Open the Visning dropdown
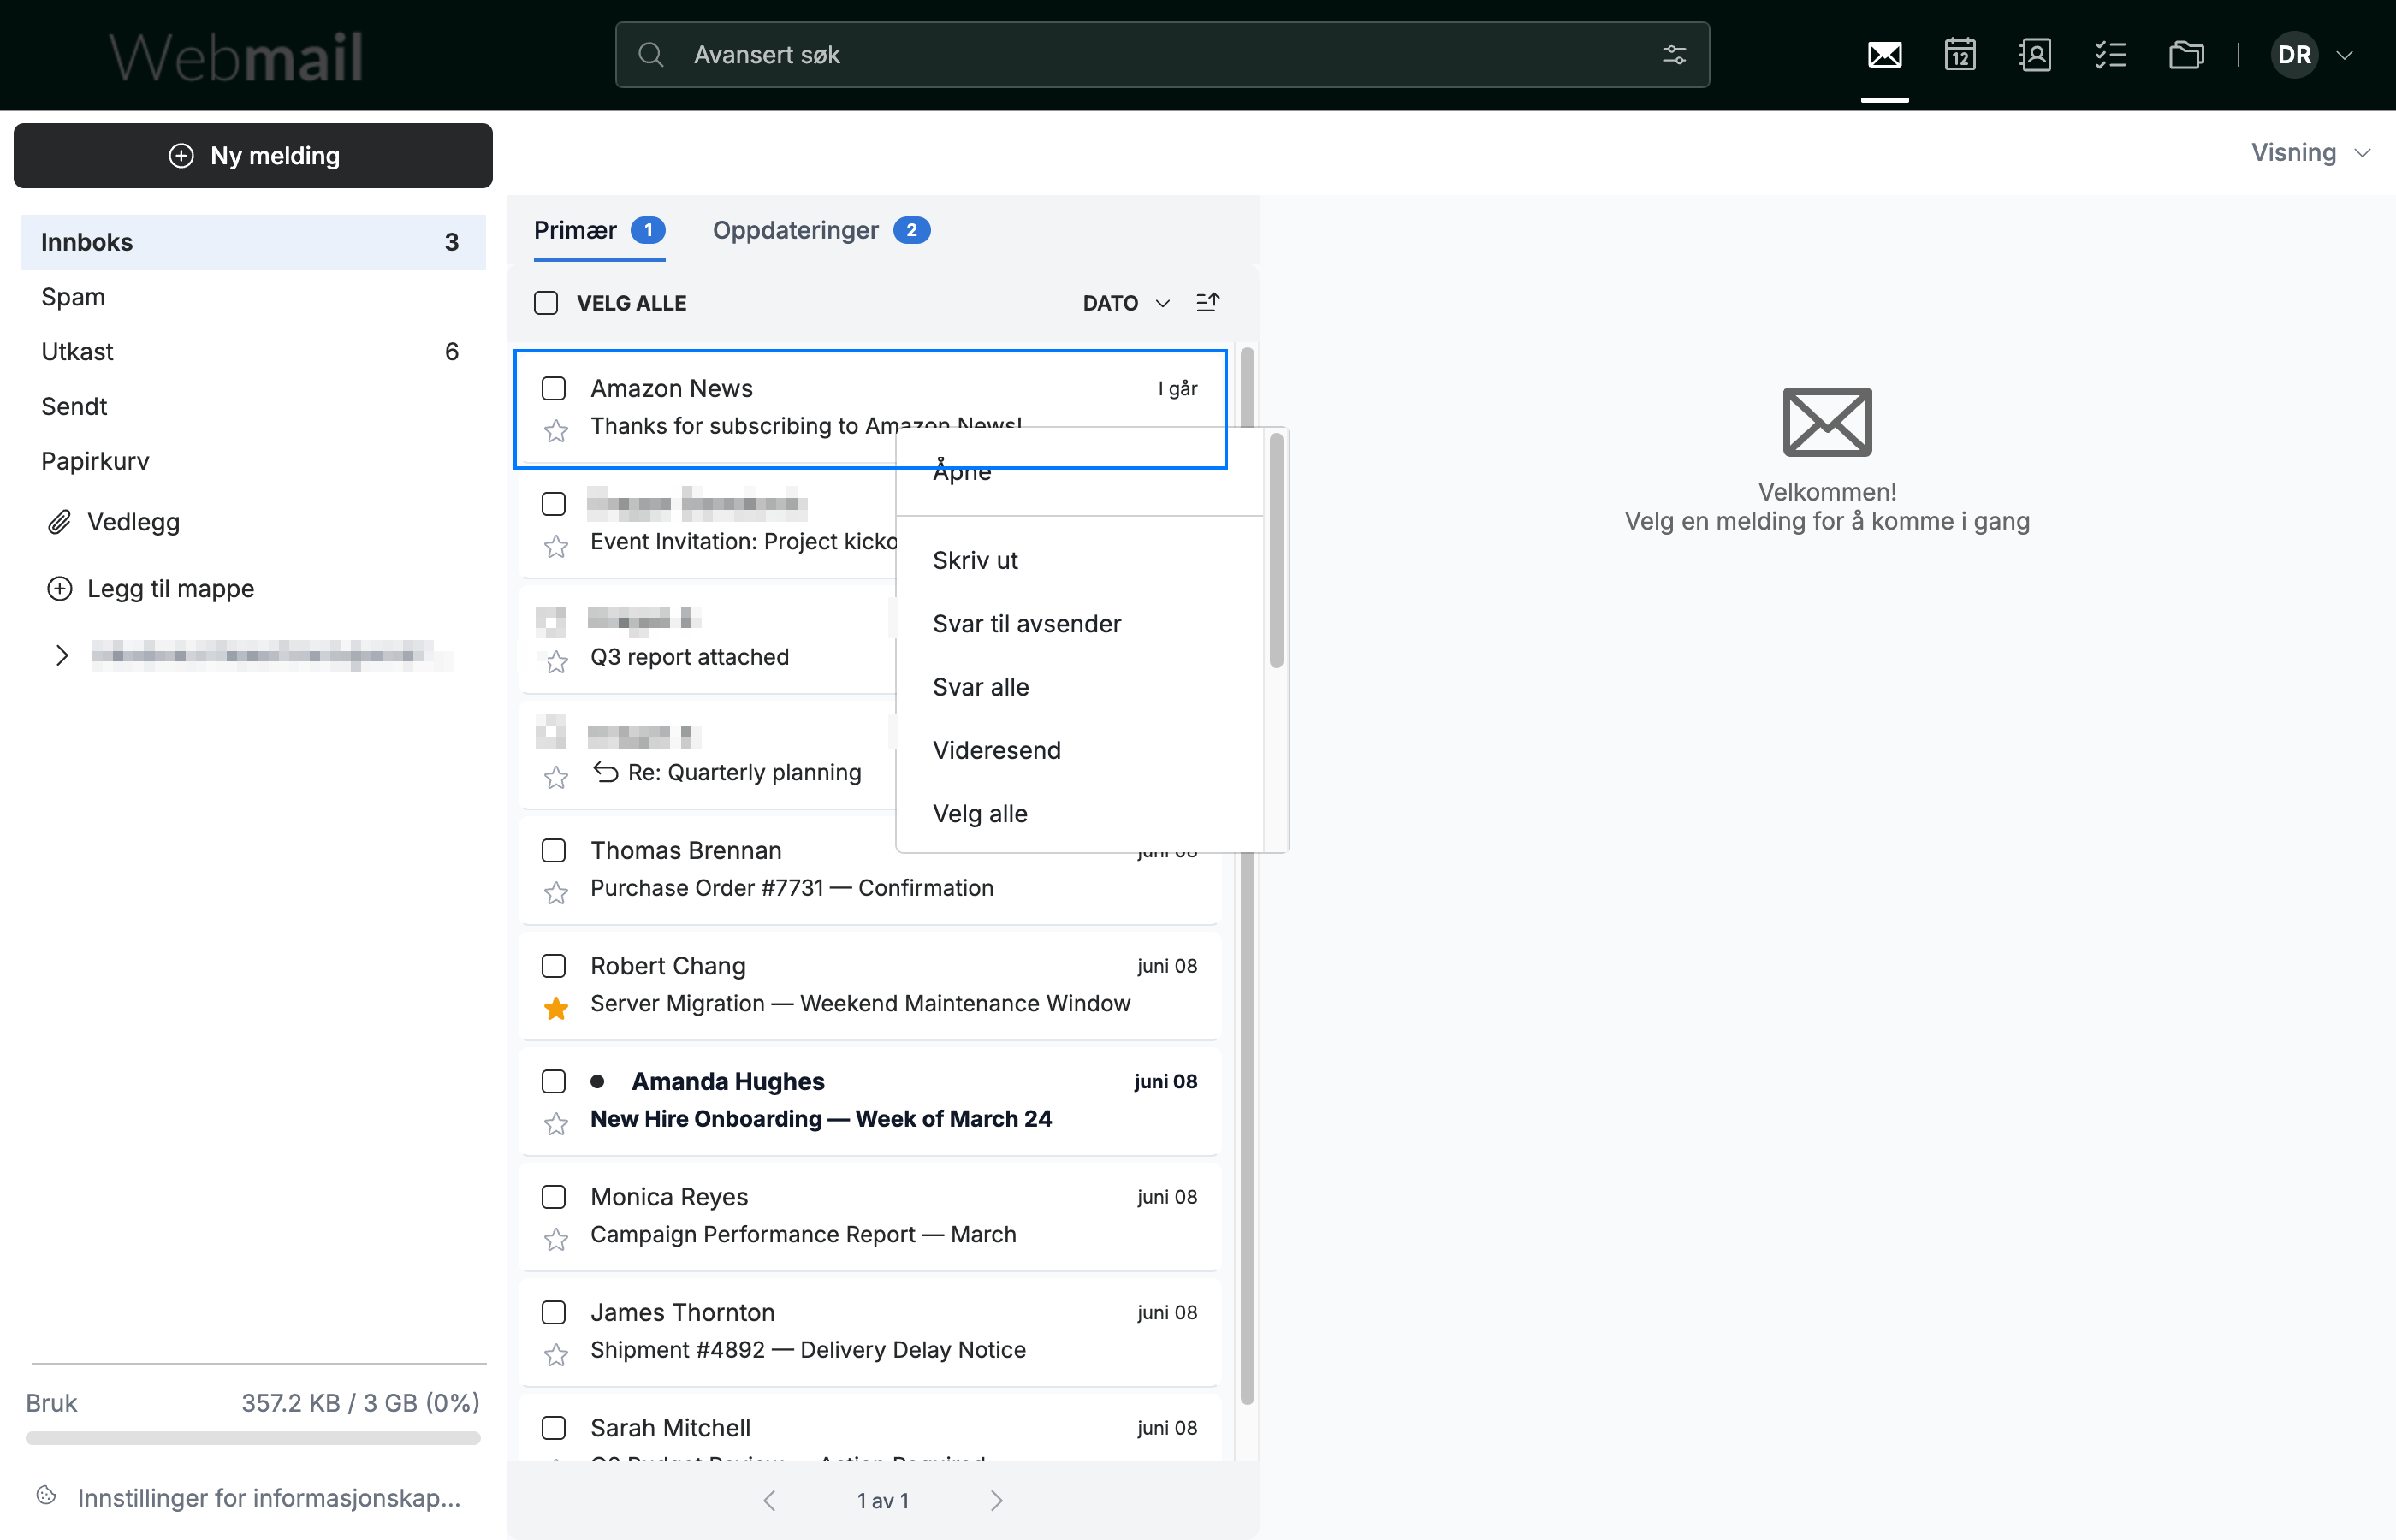 (x=2310, y=153)
